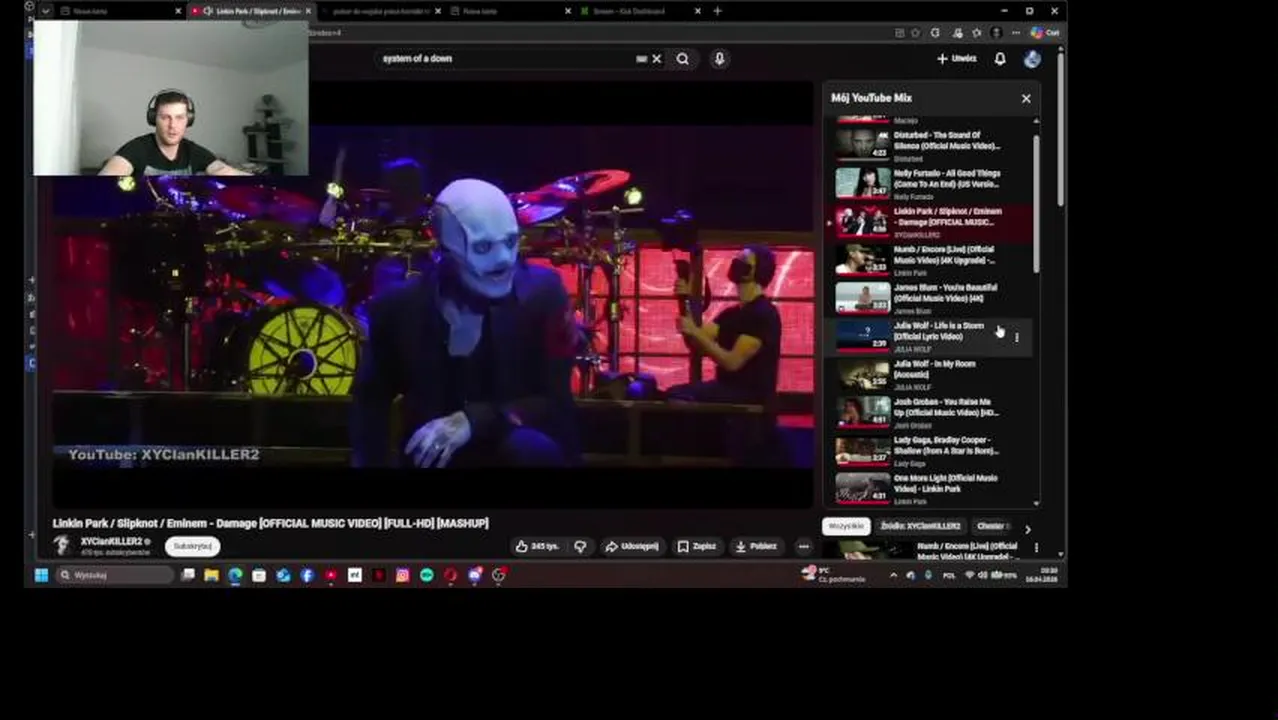Click the taskbar search box
This screenshot has width=1278, height=720.
tap(114, 575)
